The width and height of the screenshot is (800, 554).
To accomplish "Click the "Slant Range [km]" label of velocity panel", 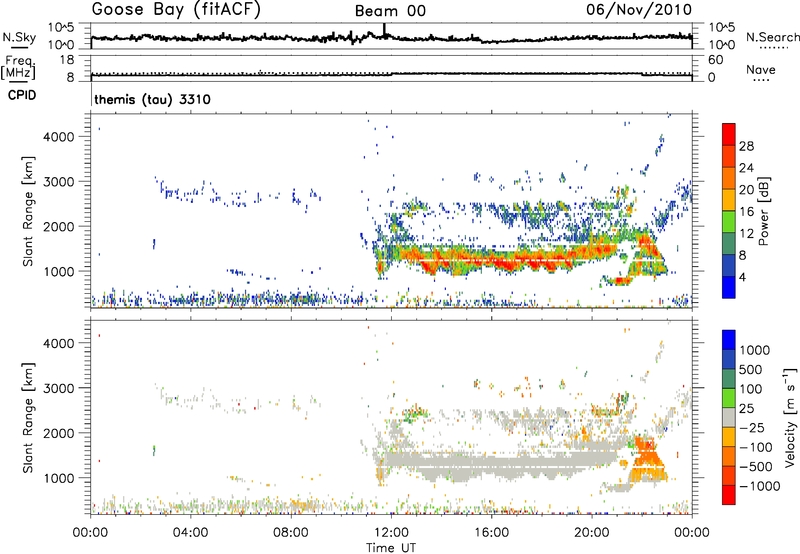I will point(28,417).
